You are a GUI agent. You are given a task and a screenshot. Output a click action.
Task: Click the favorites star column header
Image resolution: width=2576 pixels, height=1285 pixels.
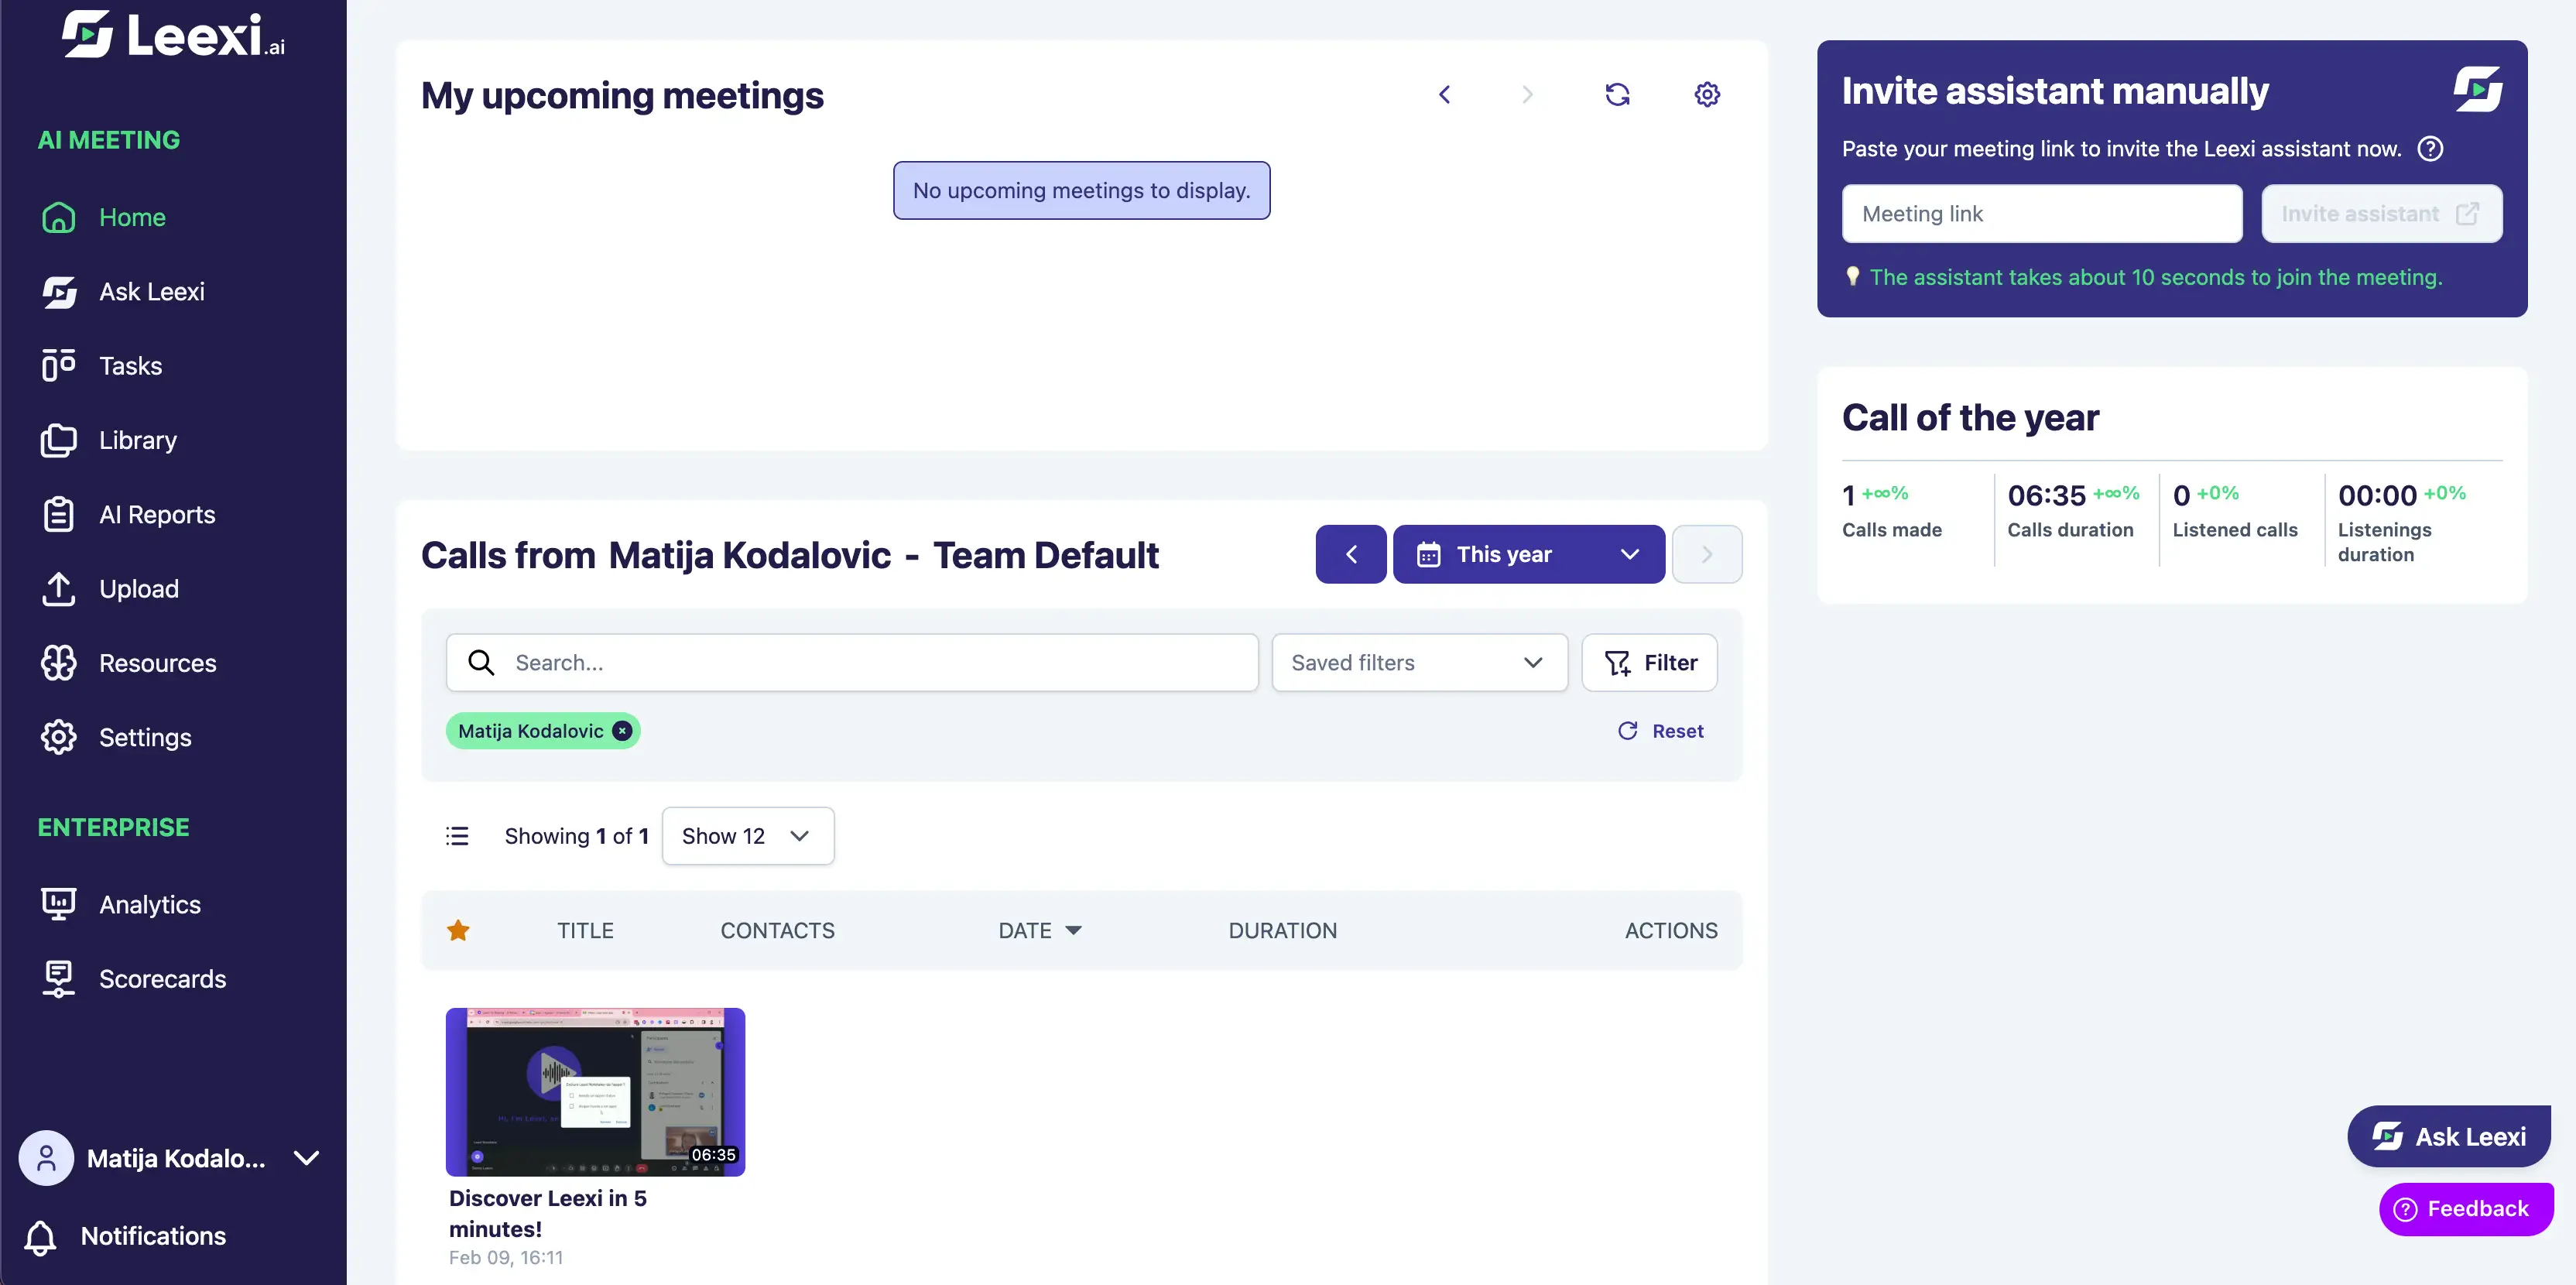click(x=458, y=930)
